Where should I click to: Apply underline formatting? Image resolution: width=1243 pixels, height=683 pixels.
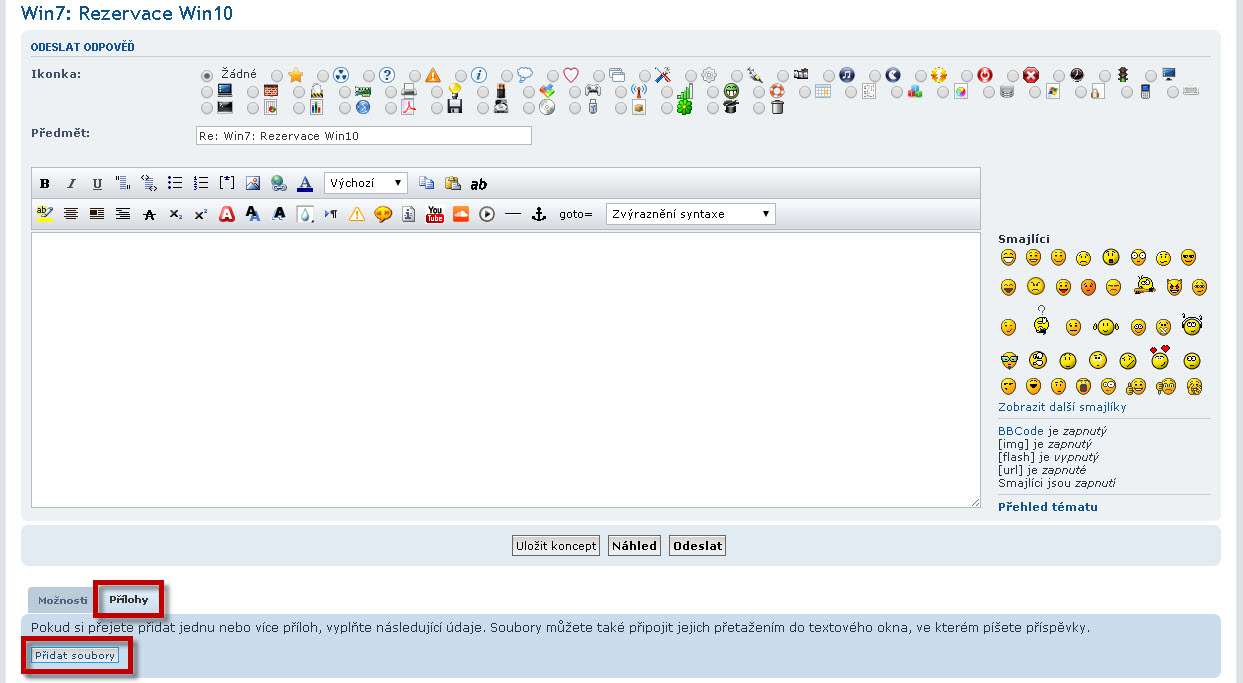pyautogui.click(x=97, y=184)
